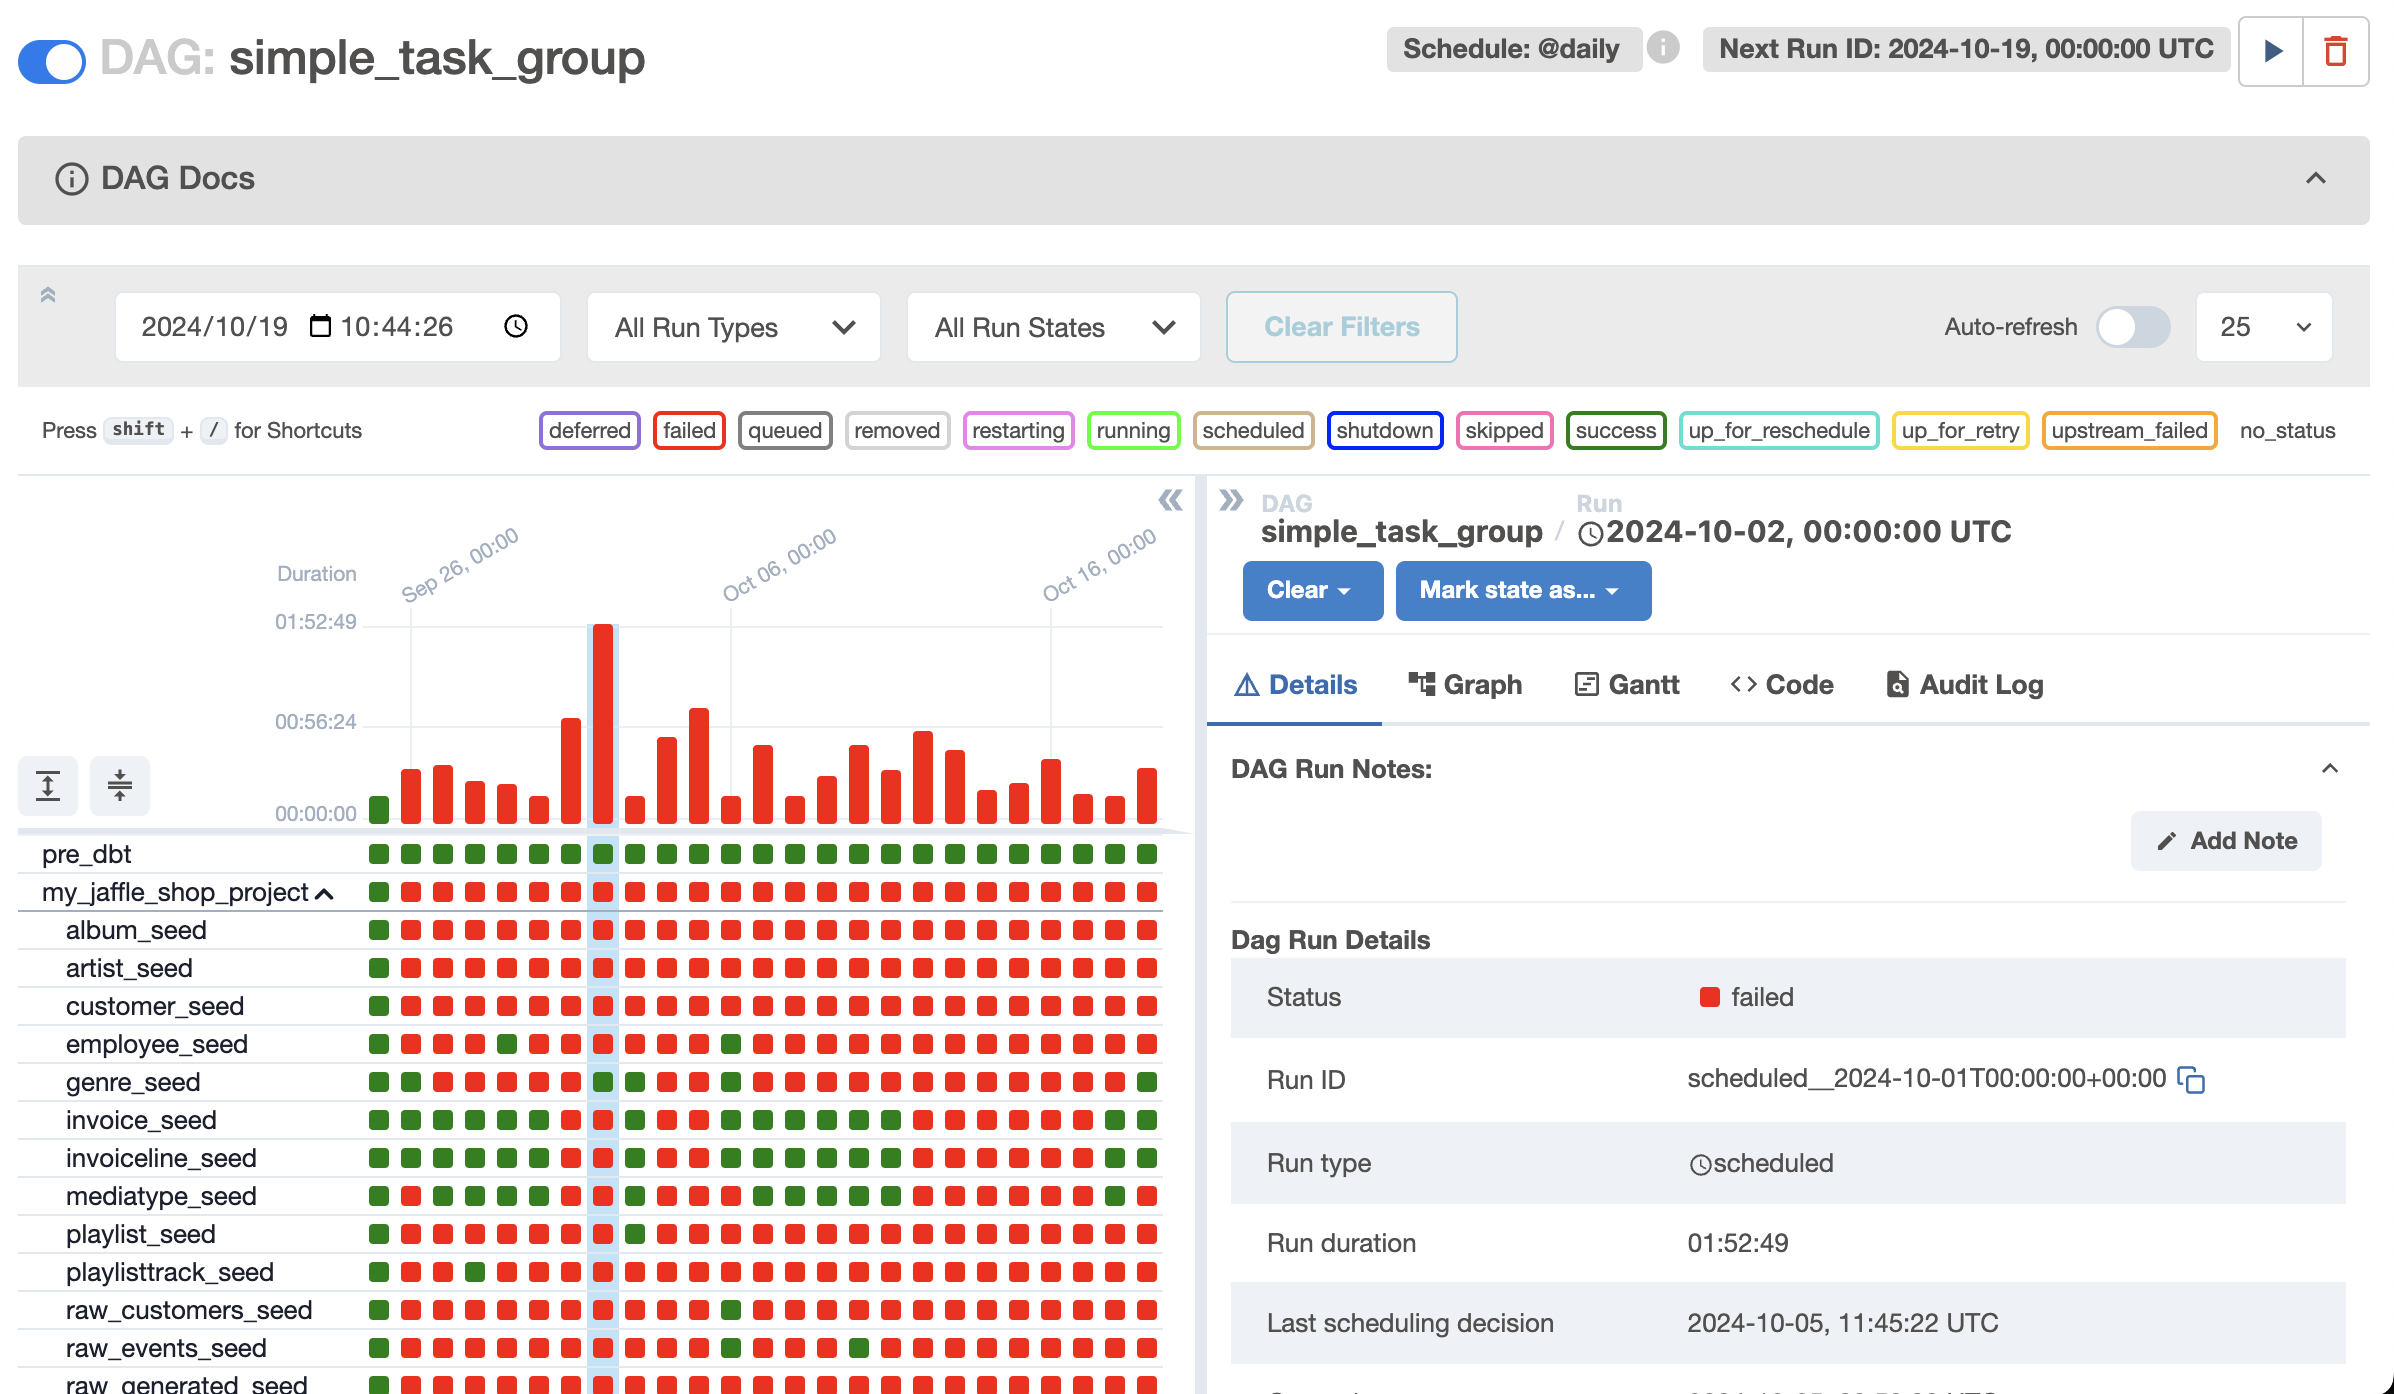Collapse the grid panel with double left arrows
Image resolution: width=2394 pixels, height=1394 pixels.
(x=1170, y=500)
